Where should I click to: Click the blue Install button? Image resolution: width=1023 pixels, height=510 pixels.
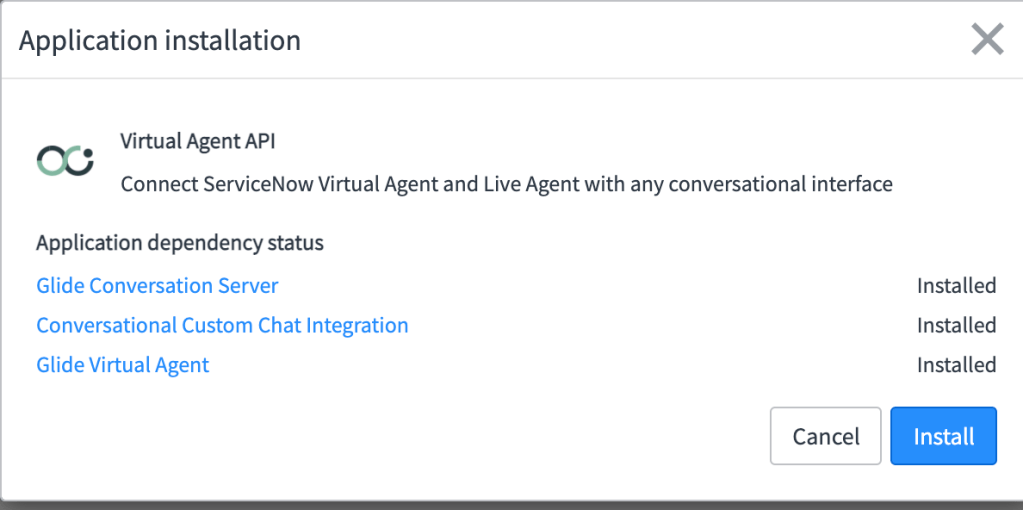943,436
